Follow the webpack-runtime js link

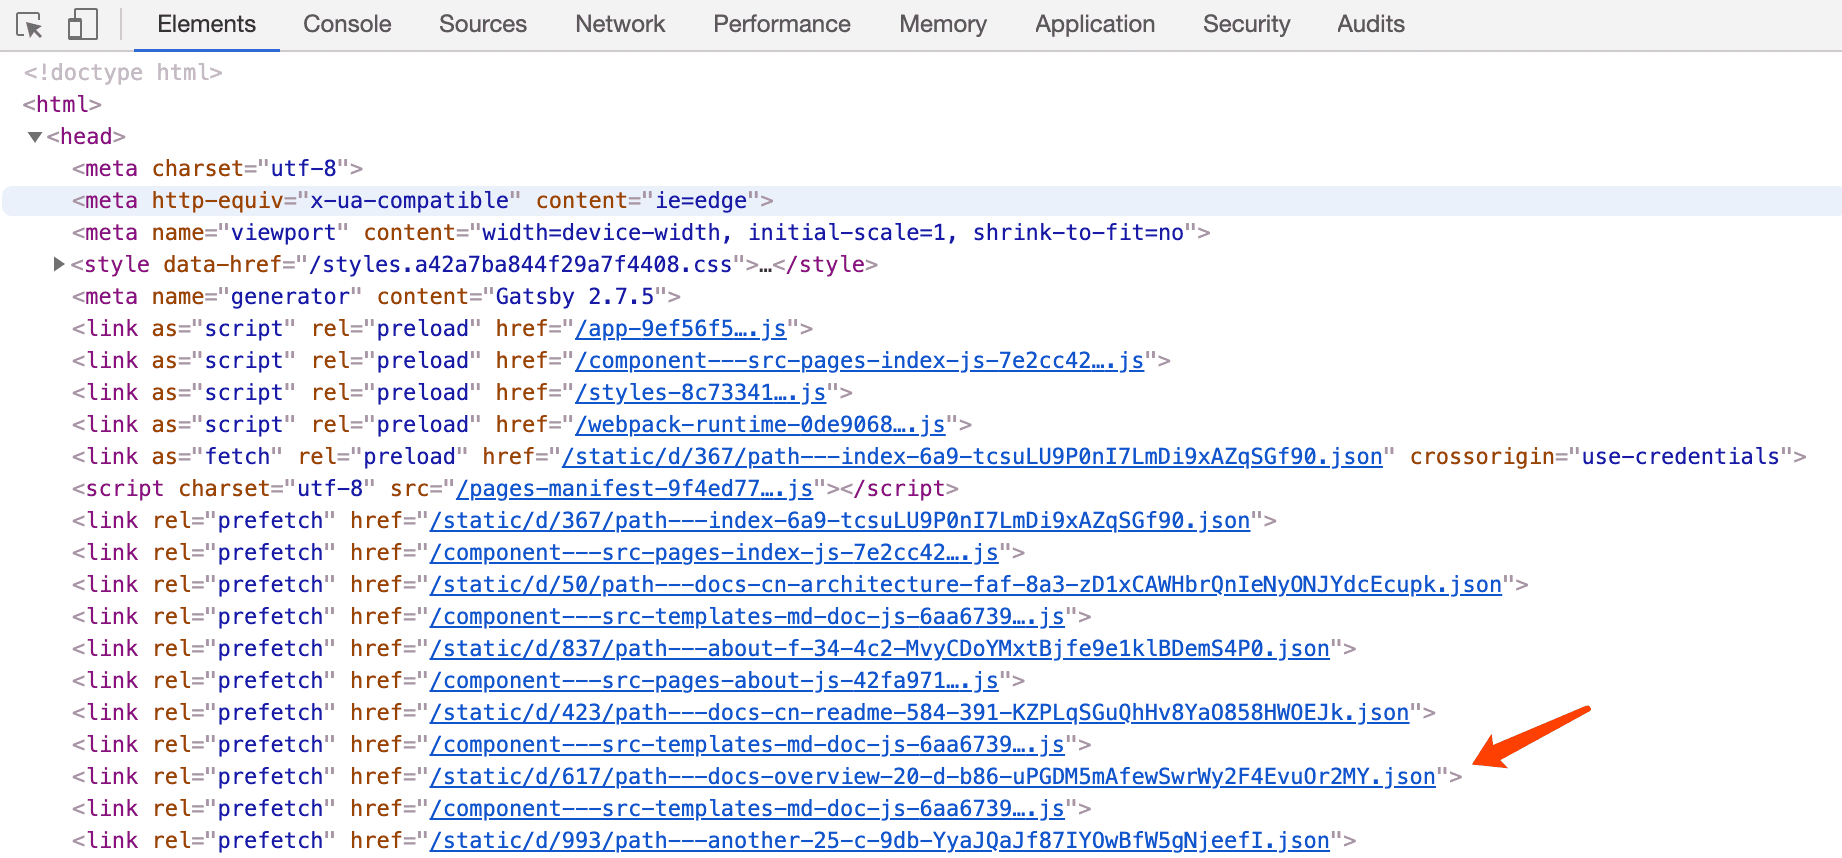coord(760,425)
